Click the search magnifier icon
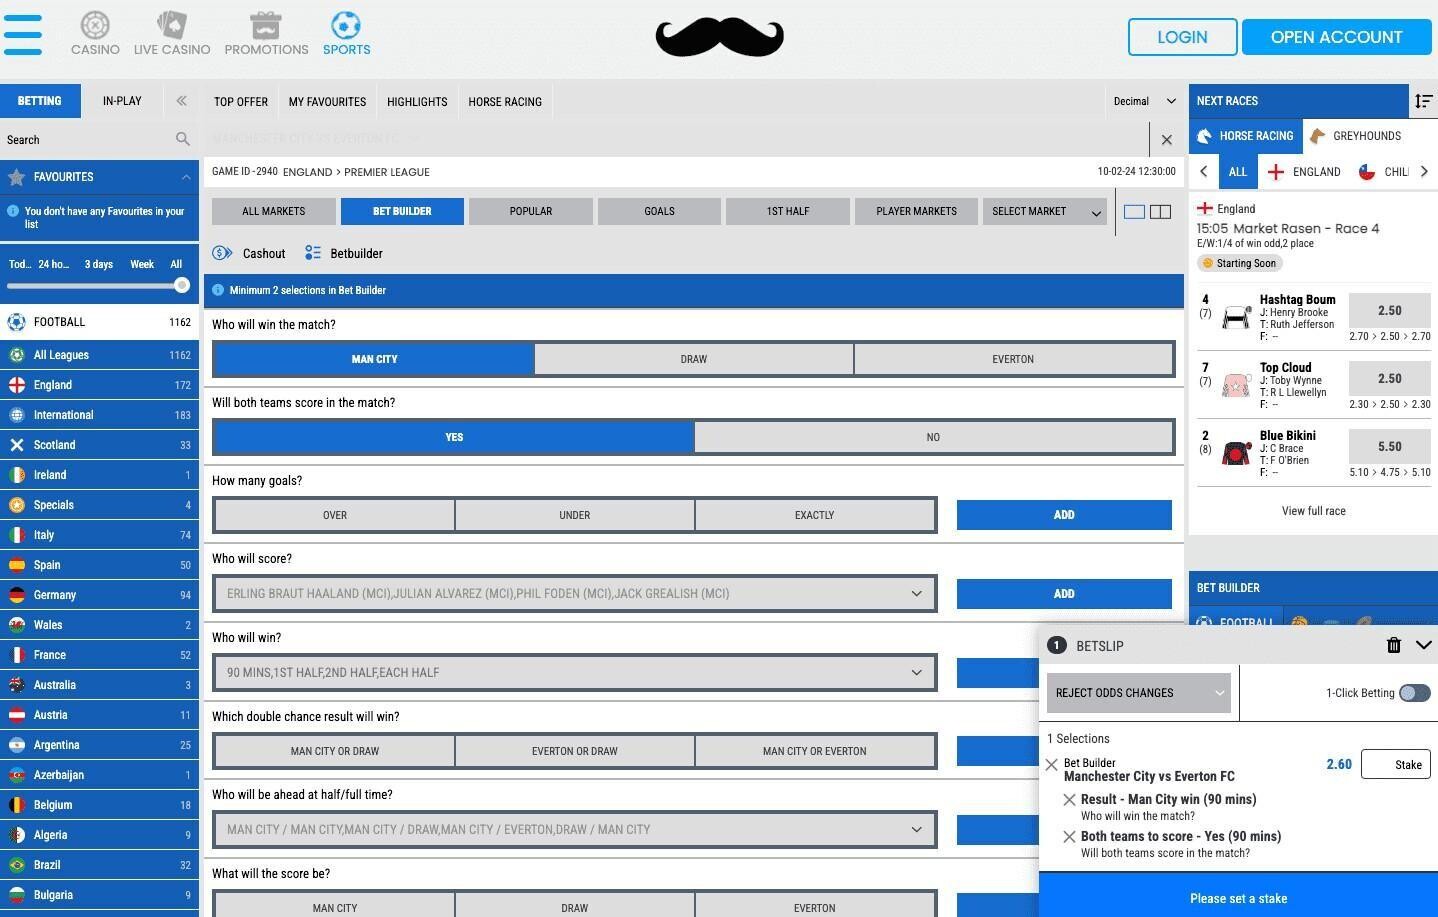The height and width of the screenshot is (917, 1438). click(x=183, y=140)
